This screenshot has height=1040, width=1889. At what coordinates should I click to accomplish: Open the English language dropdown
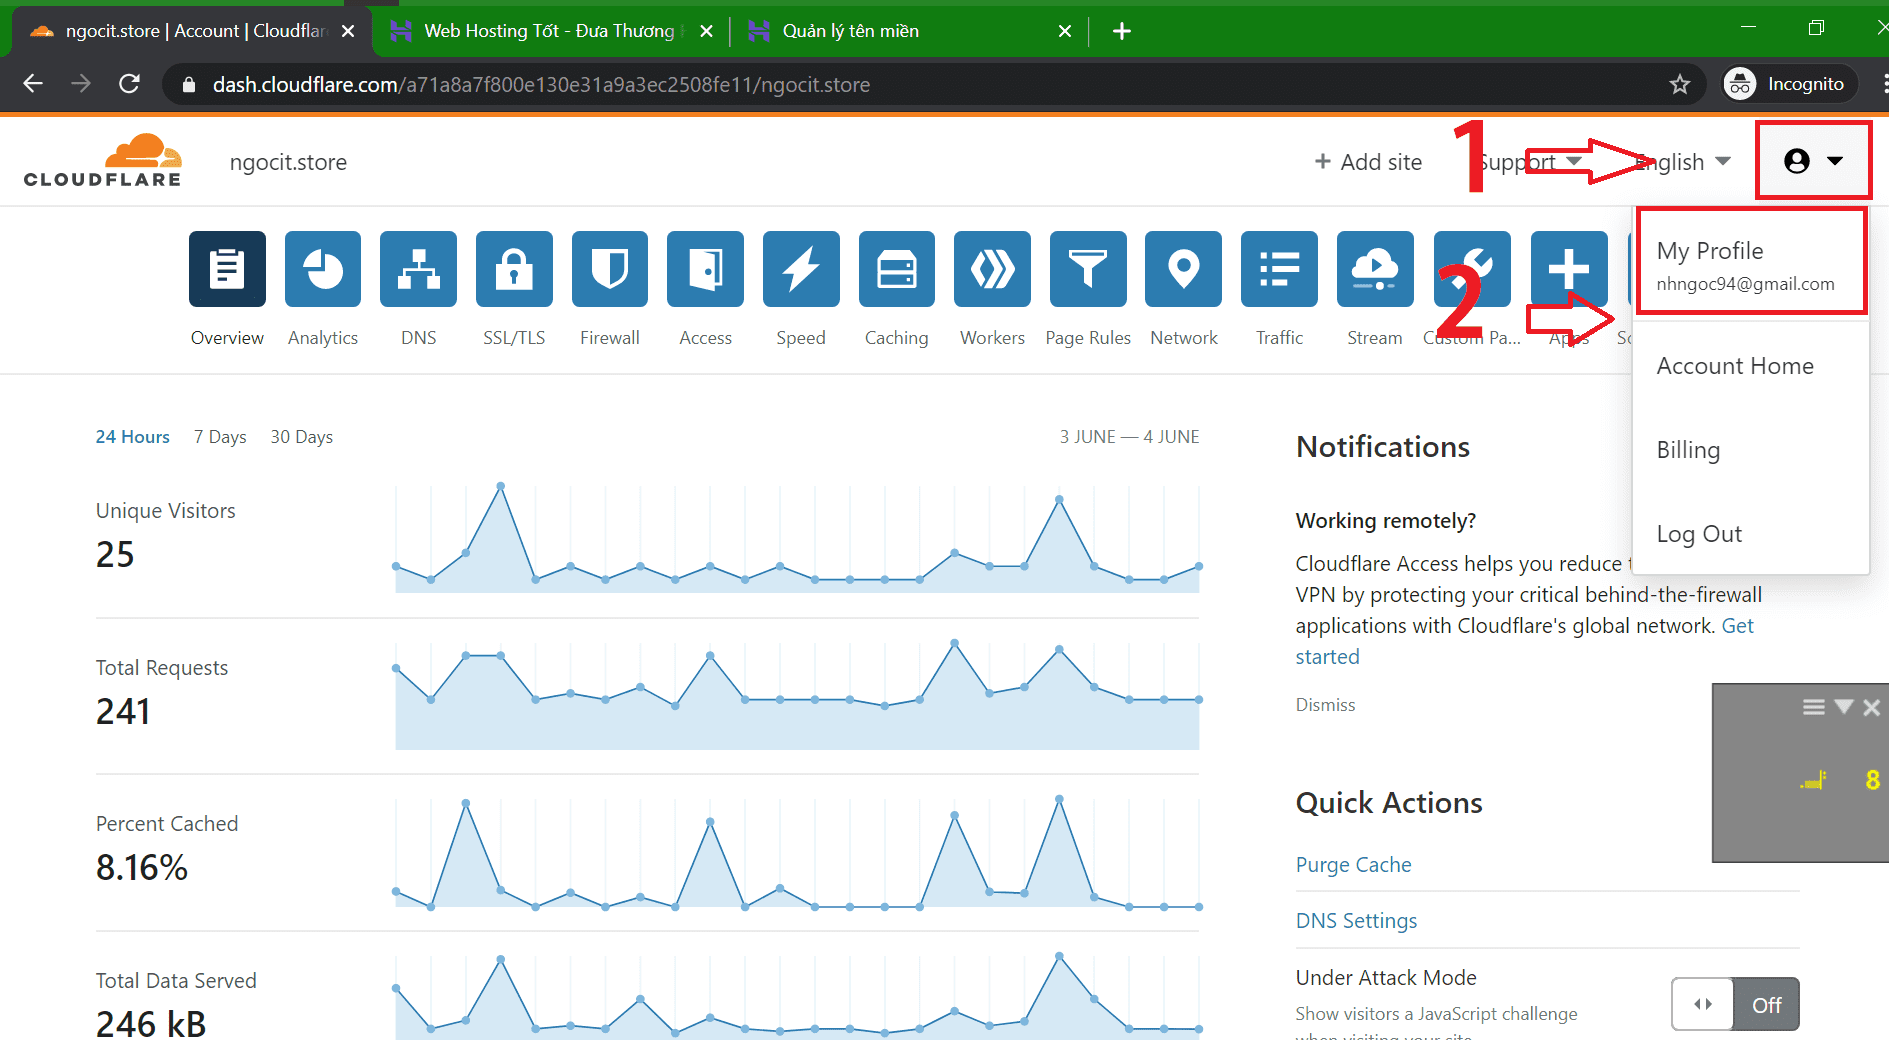pos(1682,162)
